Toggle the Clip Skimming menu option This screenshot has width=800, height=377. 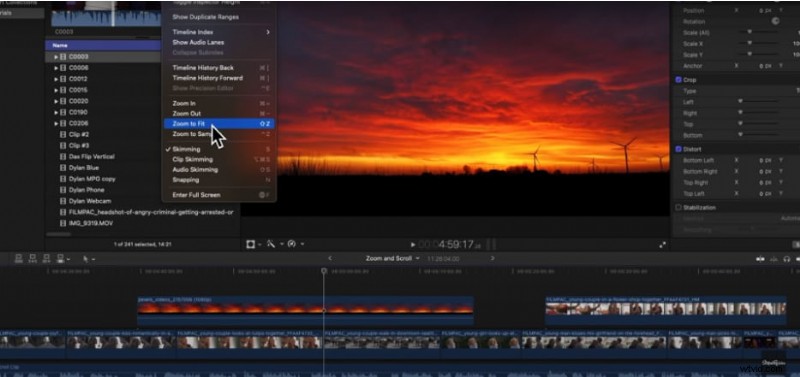click(219, 159)
